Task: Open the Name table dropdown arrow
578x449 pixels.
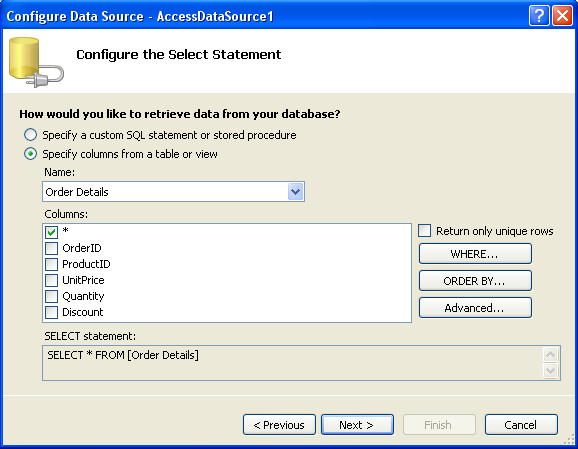Action: 295,192
